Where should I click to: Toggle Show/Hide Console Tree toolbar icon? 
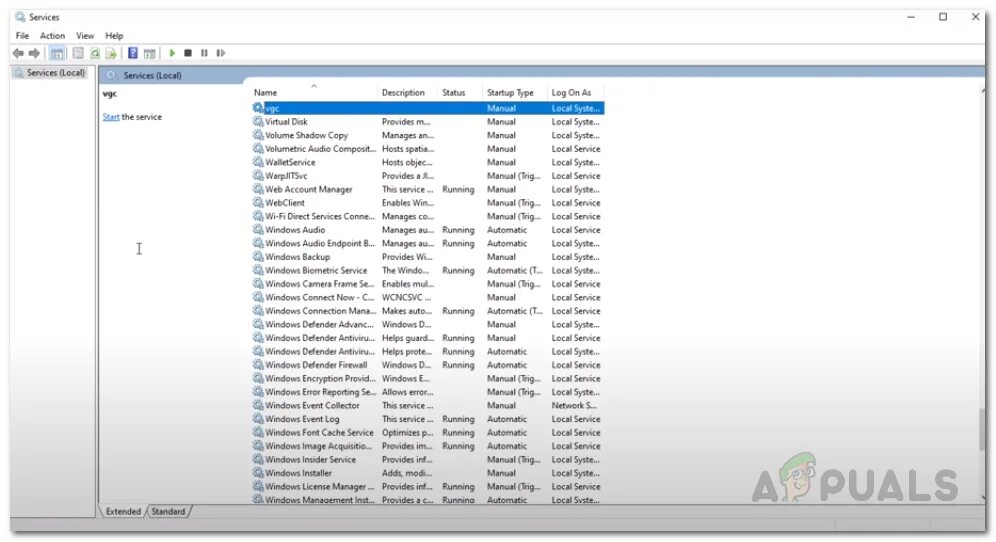point(57,53)
